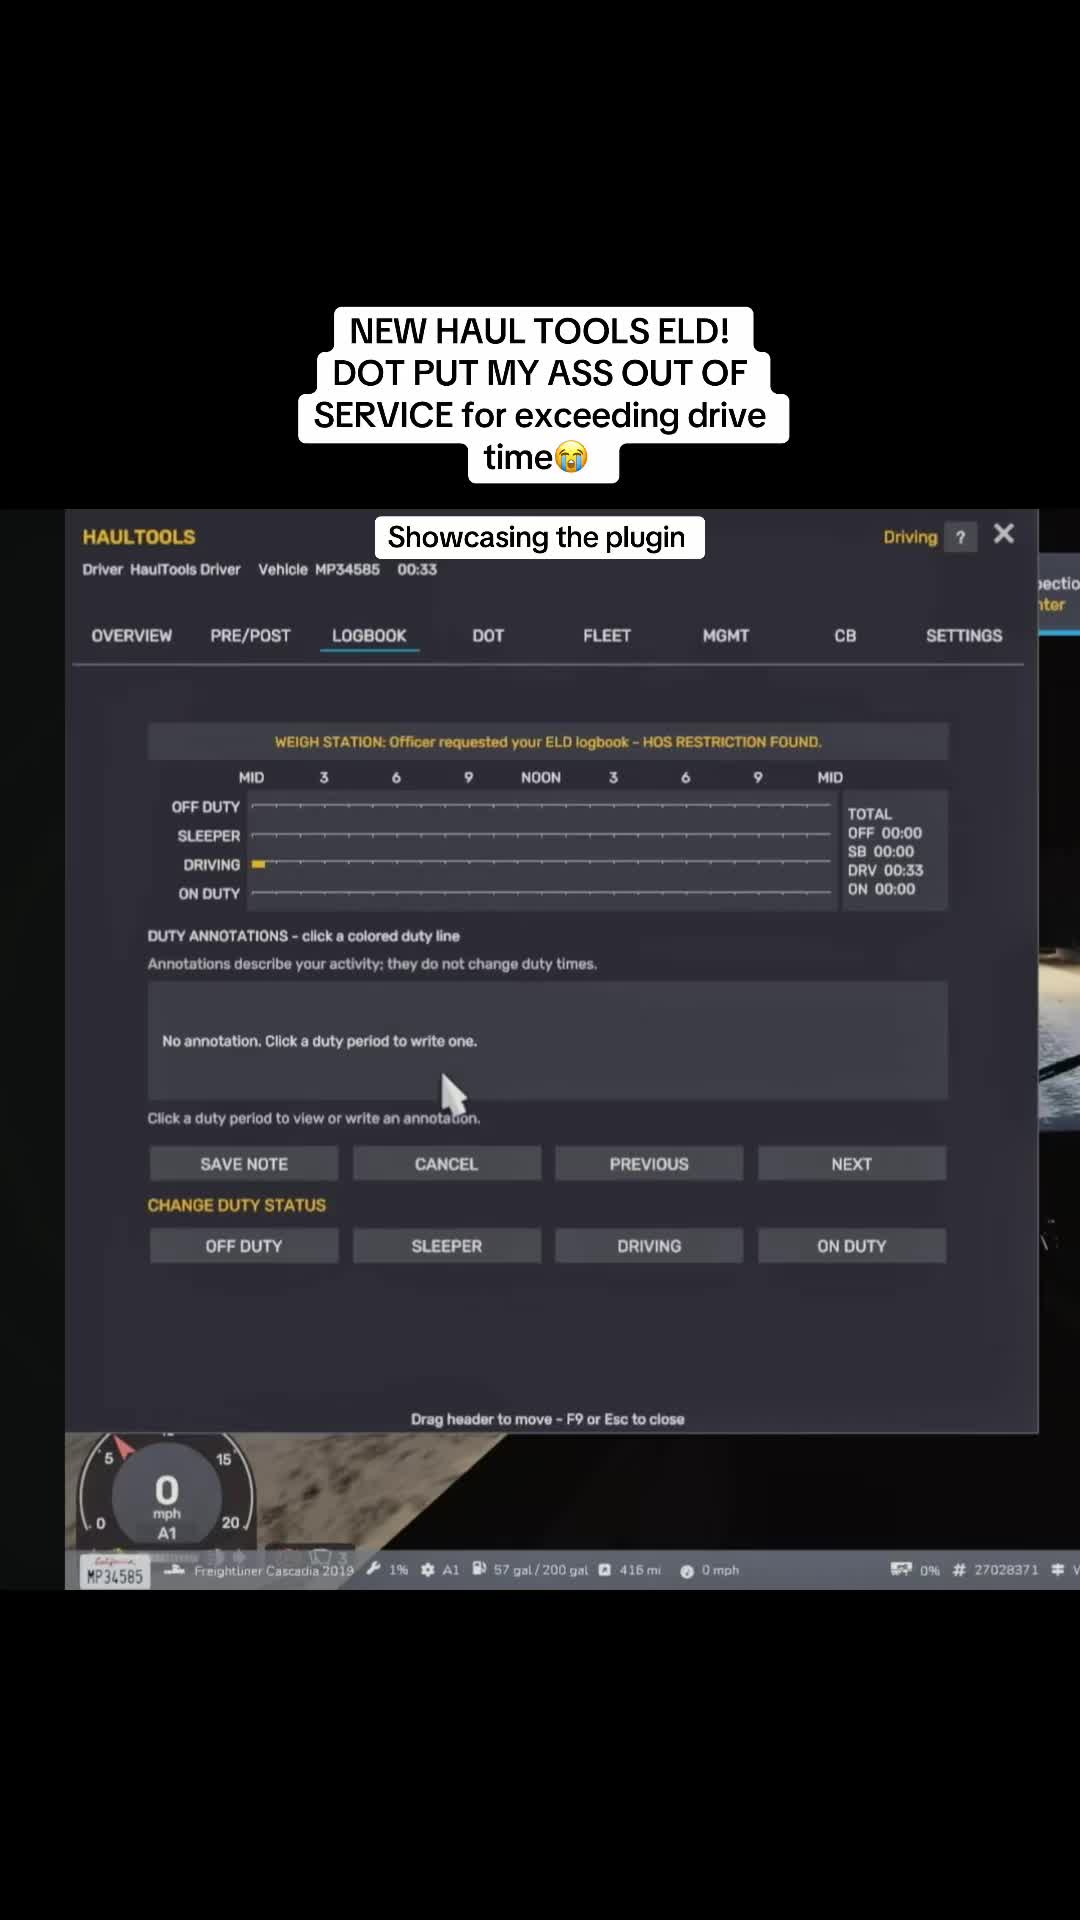Click the annotation text box
Viewport: 1080px width, 1920px height.
(x=547, y=1041)
